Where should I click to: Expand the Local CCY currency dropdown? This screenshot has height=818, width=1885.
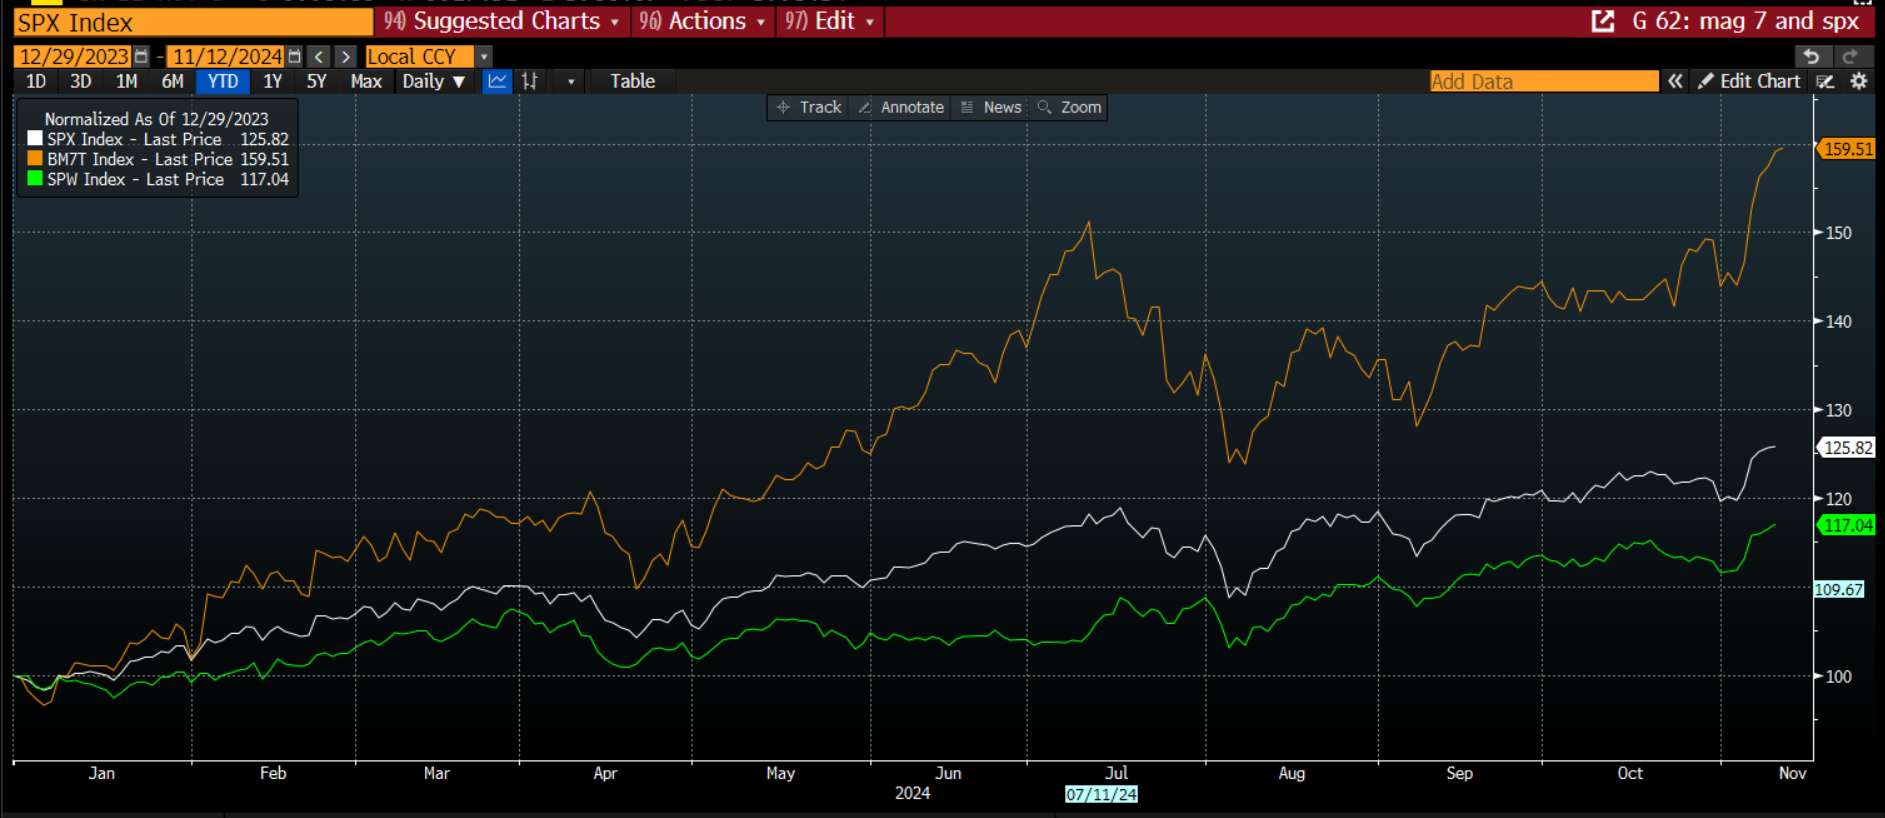(484, 57)
